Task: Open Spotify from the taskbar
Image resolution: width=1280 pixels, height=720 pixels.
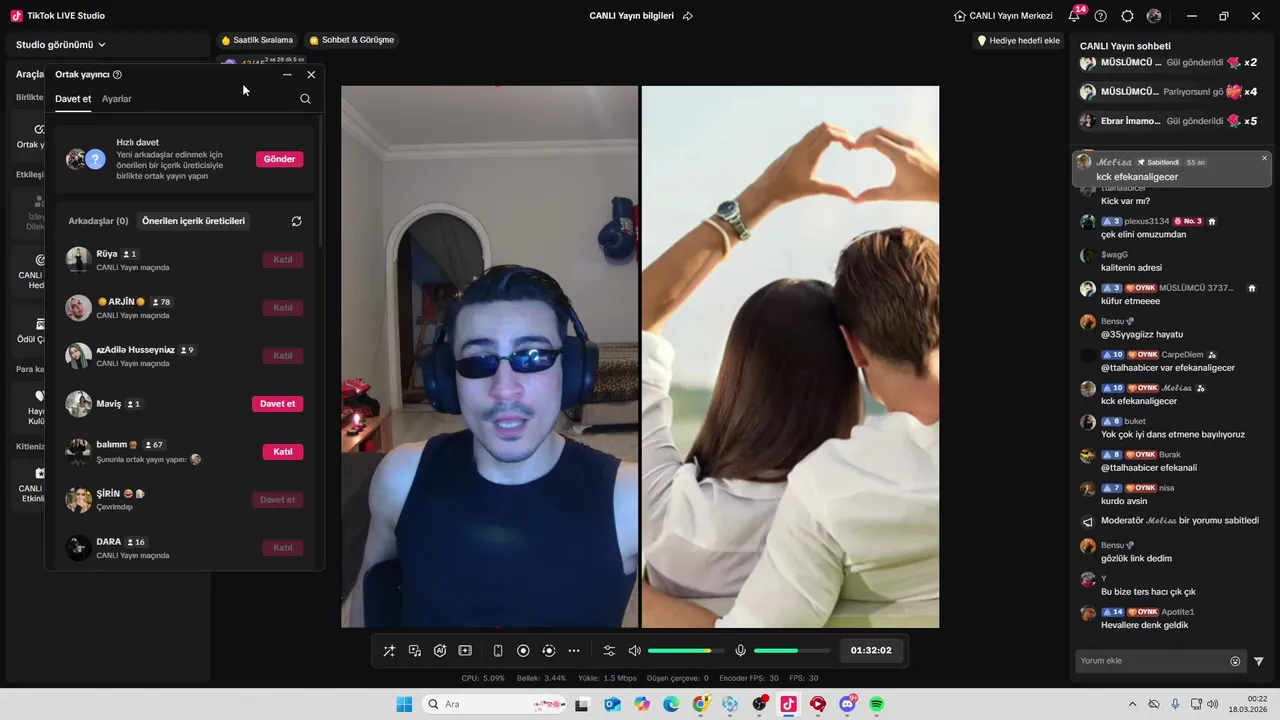Action: pos(877,704)
